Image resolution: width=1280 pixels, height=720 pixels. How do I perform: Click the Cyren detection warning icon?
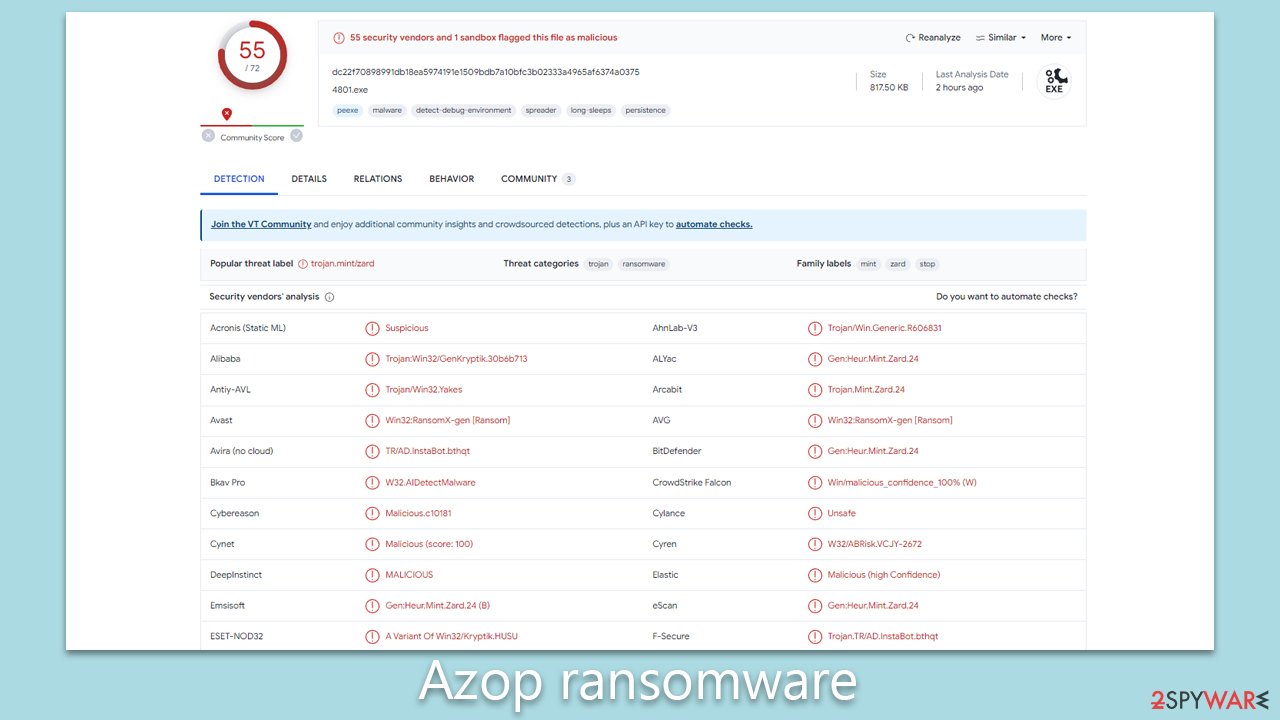(x=815, y=544)
